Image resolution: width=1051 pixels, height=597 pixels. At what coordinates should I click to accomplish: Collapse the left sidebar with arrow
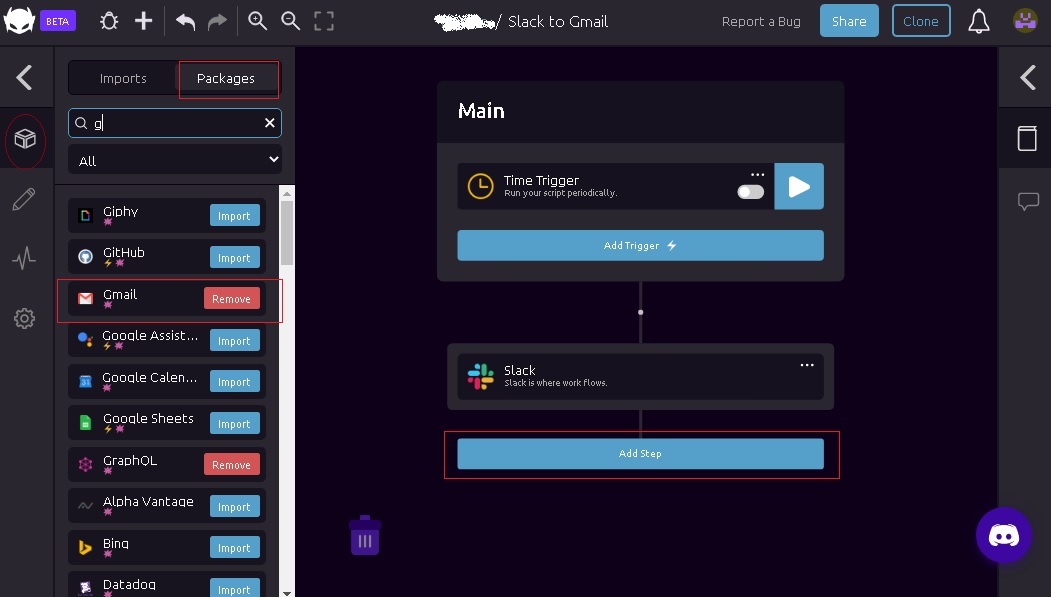[x=25, y=77]
